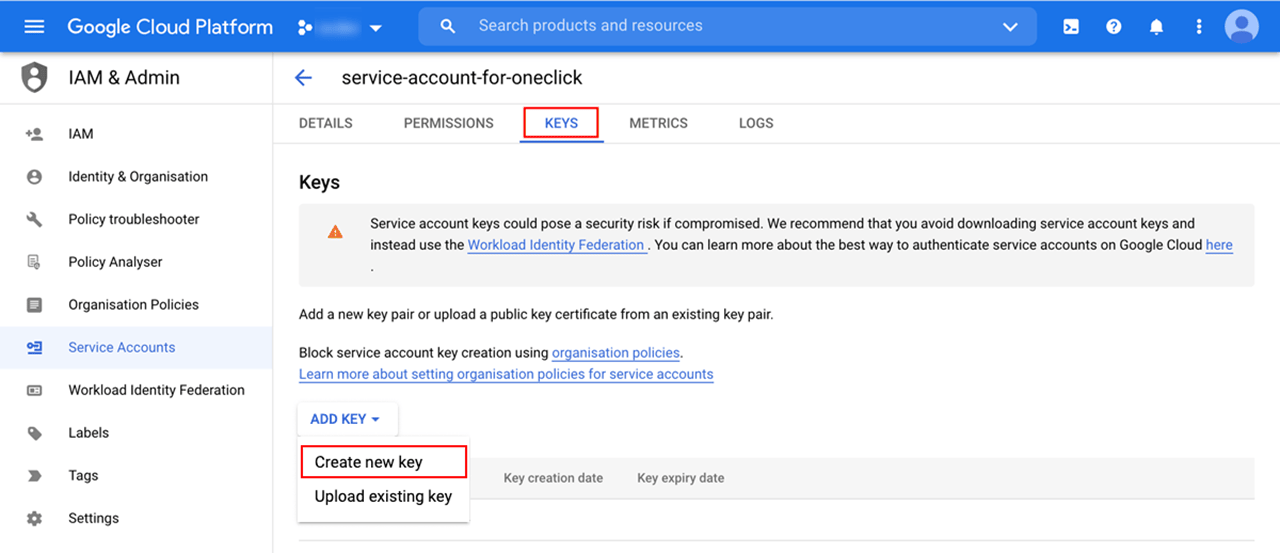Activate Cloud Shell terminal icon

click(1071, 27)
